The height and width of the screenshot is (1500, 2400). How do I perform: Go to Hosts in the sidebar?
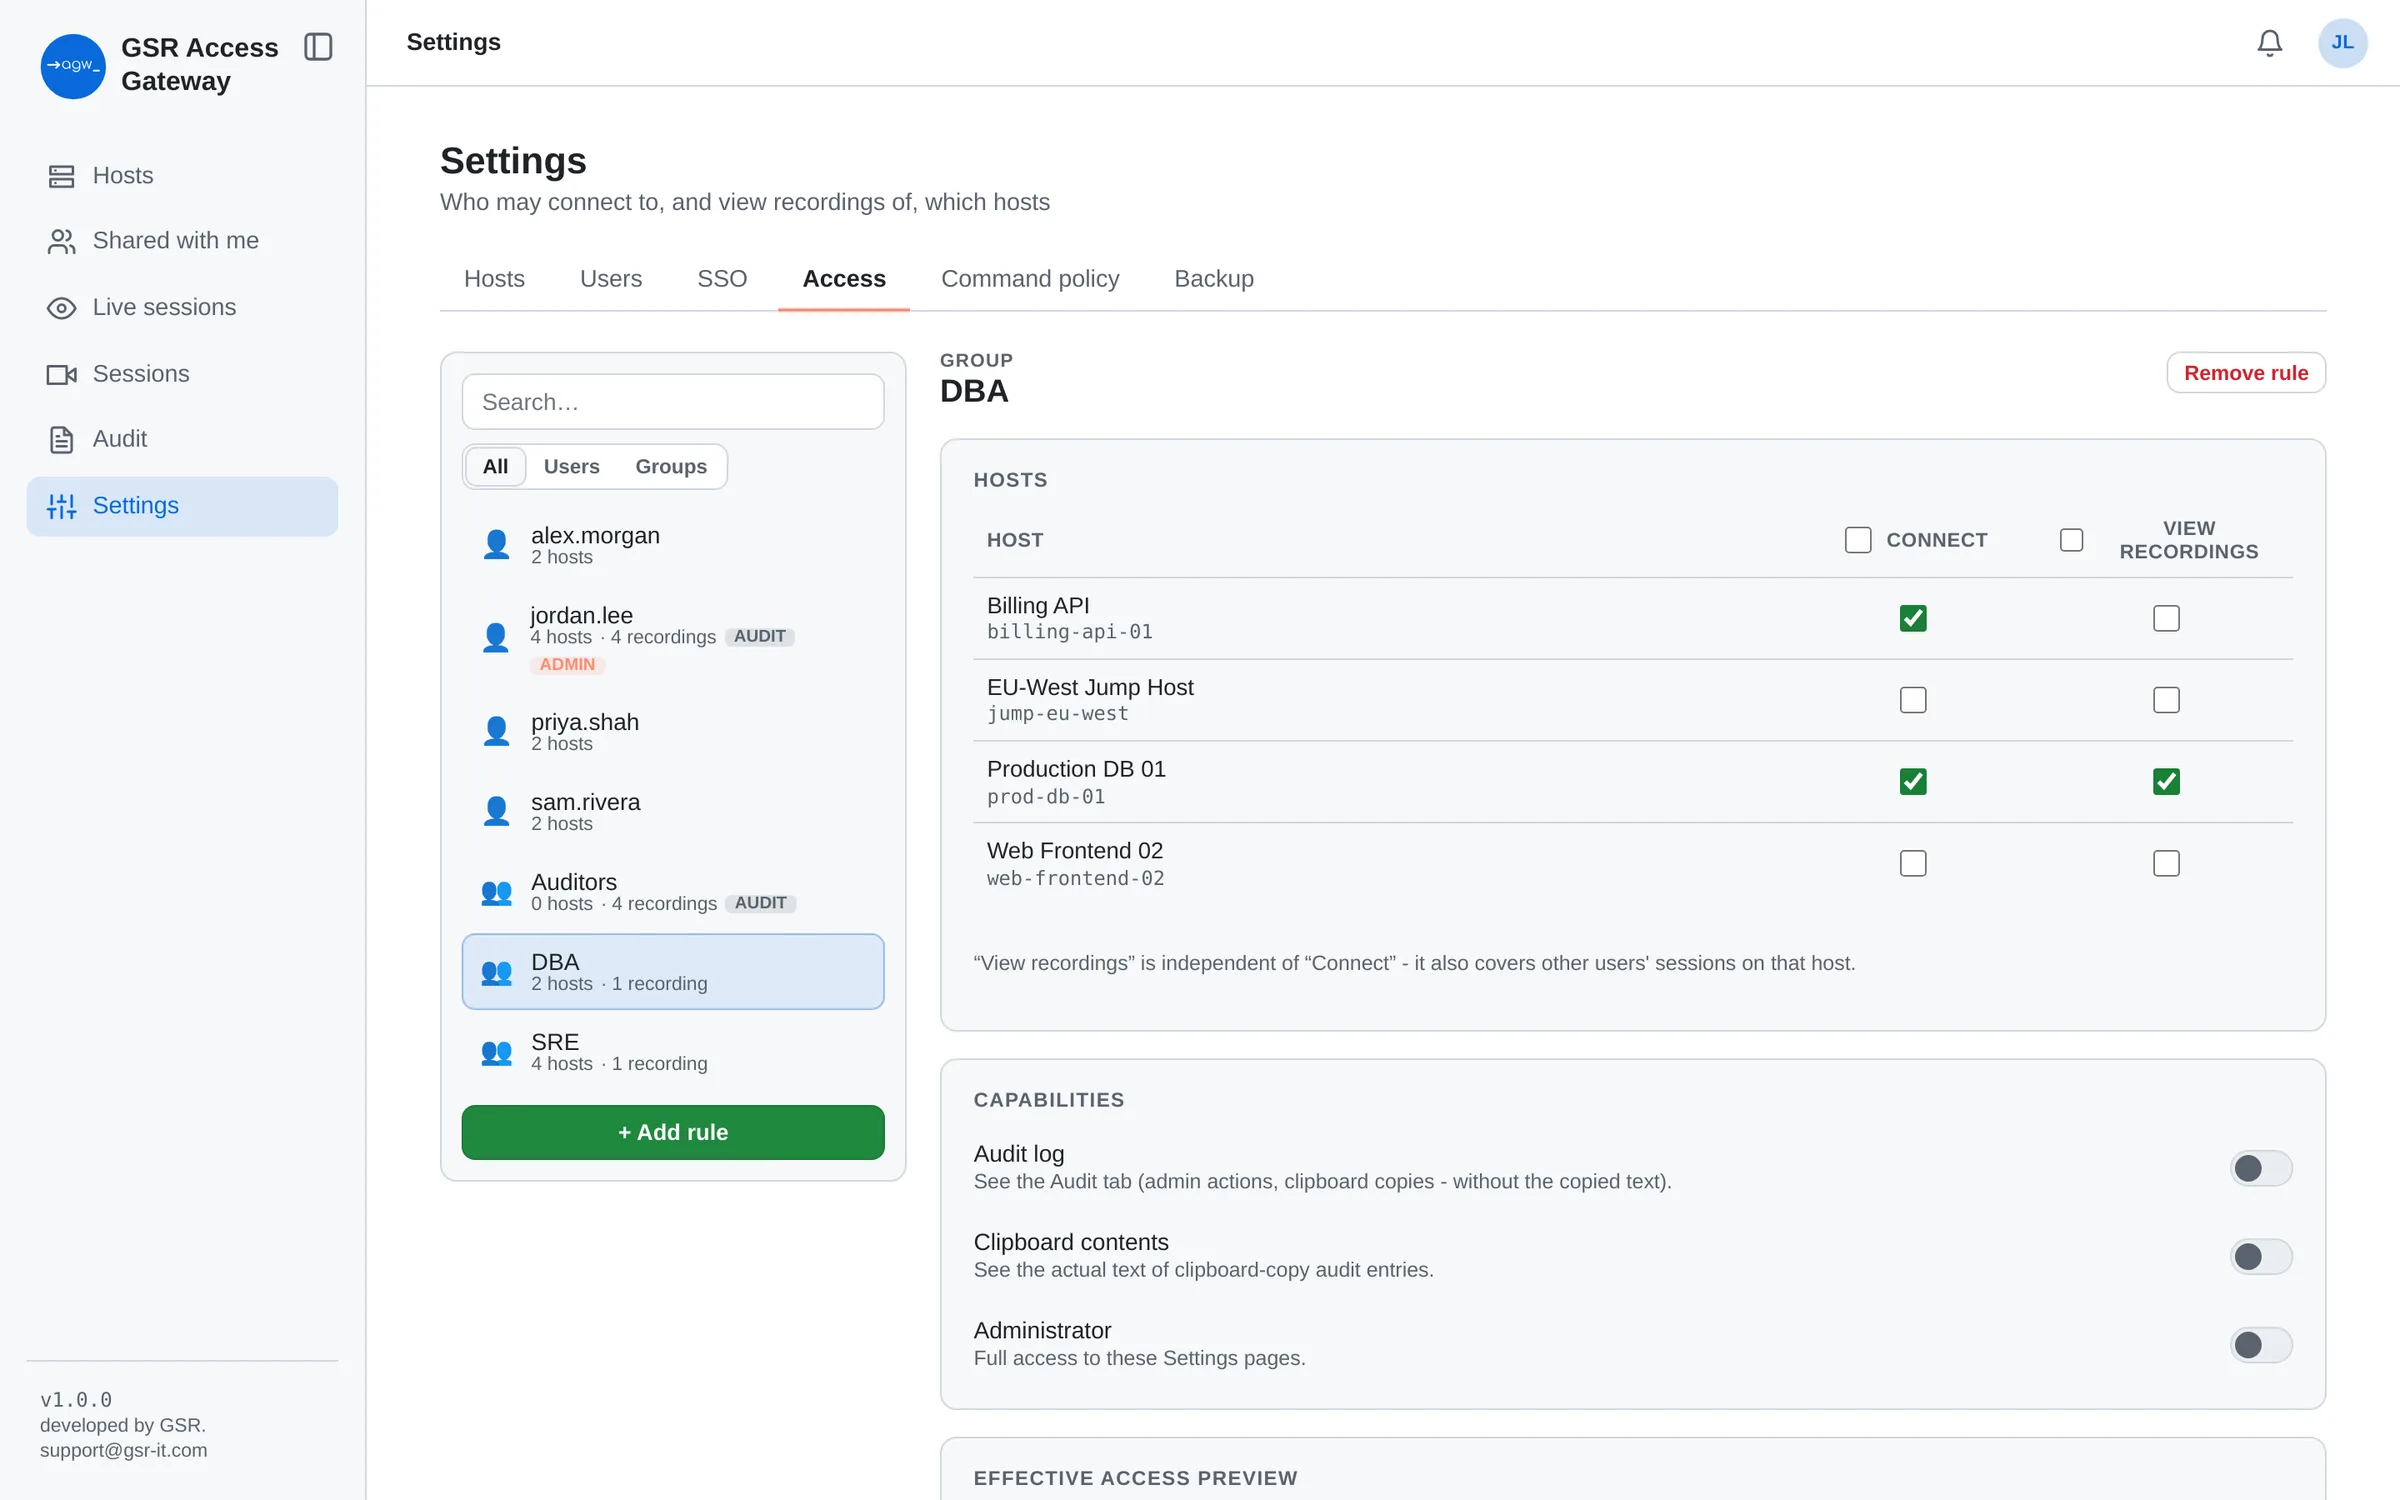point(182,176)
